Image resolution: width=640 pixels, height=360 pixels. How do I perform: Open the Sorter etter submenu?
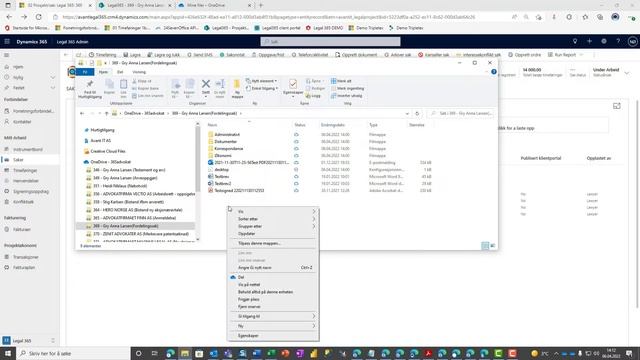(273, 219)
